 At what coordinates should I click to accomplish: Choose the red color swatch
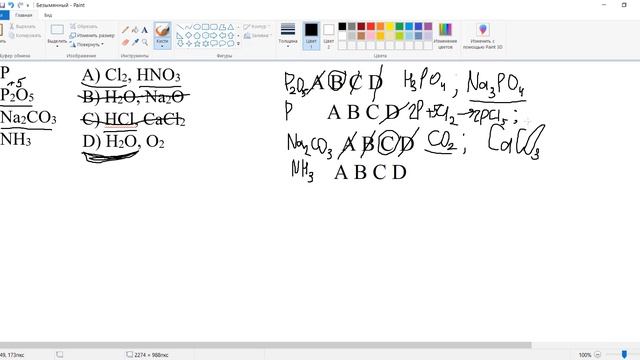pyautogui.click(x=371, y=27)
